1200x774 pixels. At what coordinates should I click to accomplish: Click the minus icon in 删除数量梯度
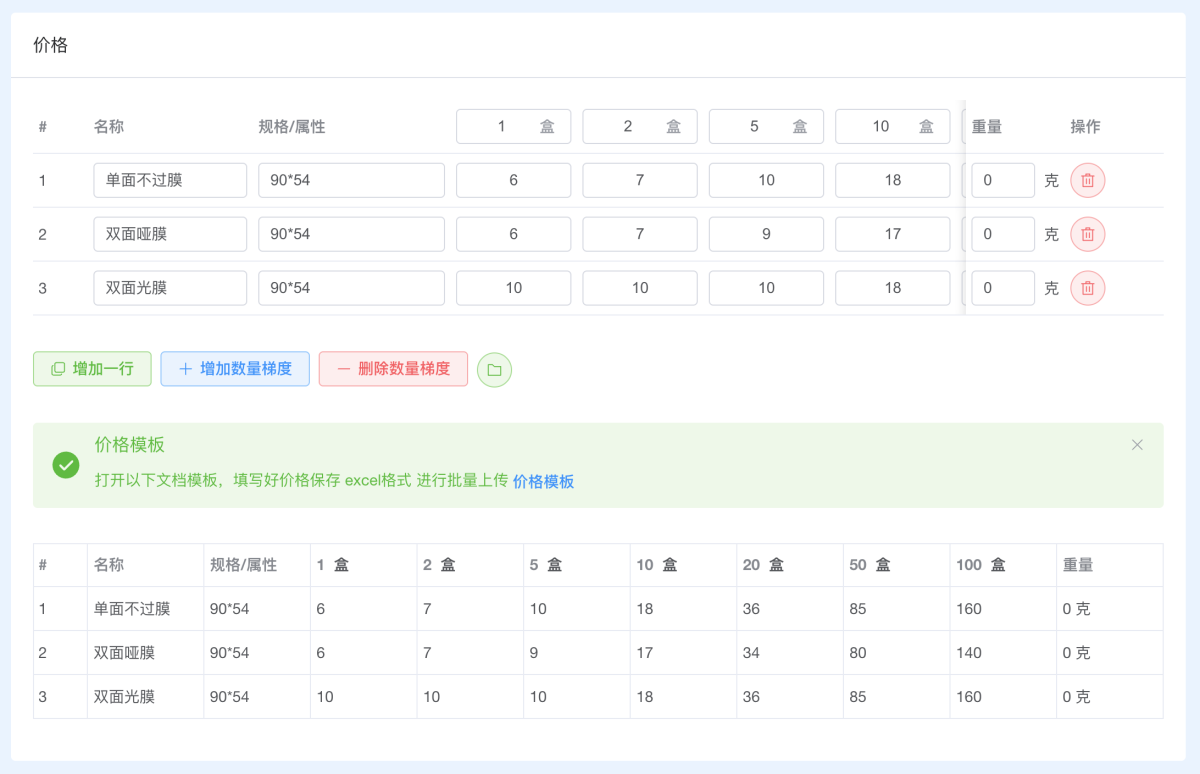point(341,369)
